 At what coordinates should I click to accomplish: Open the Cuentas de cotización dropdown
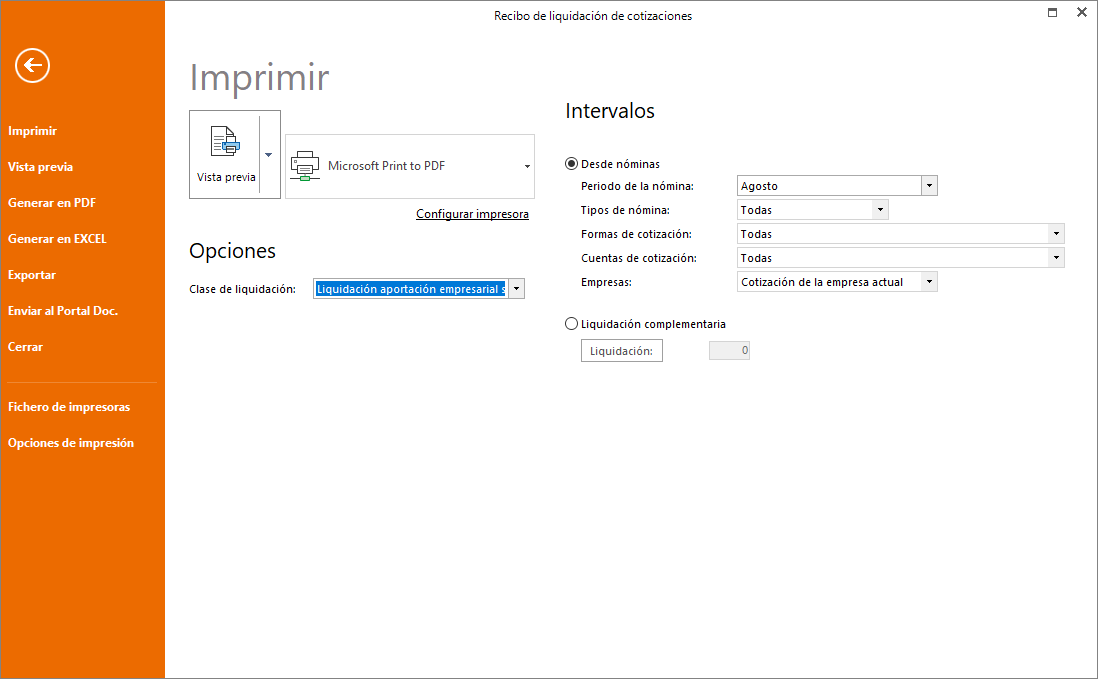(1056, 258)
